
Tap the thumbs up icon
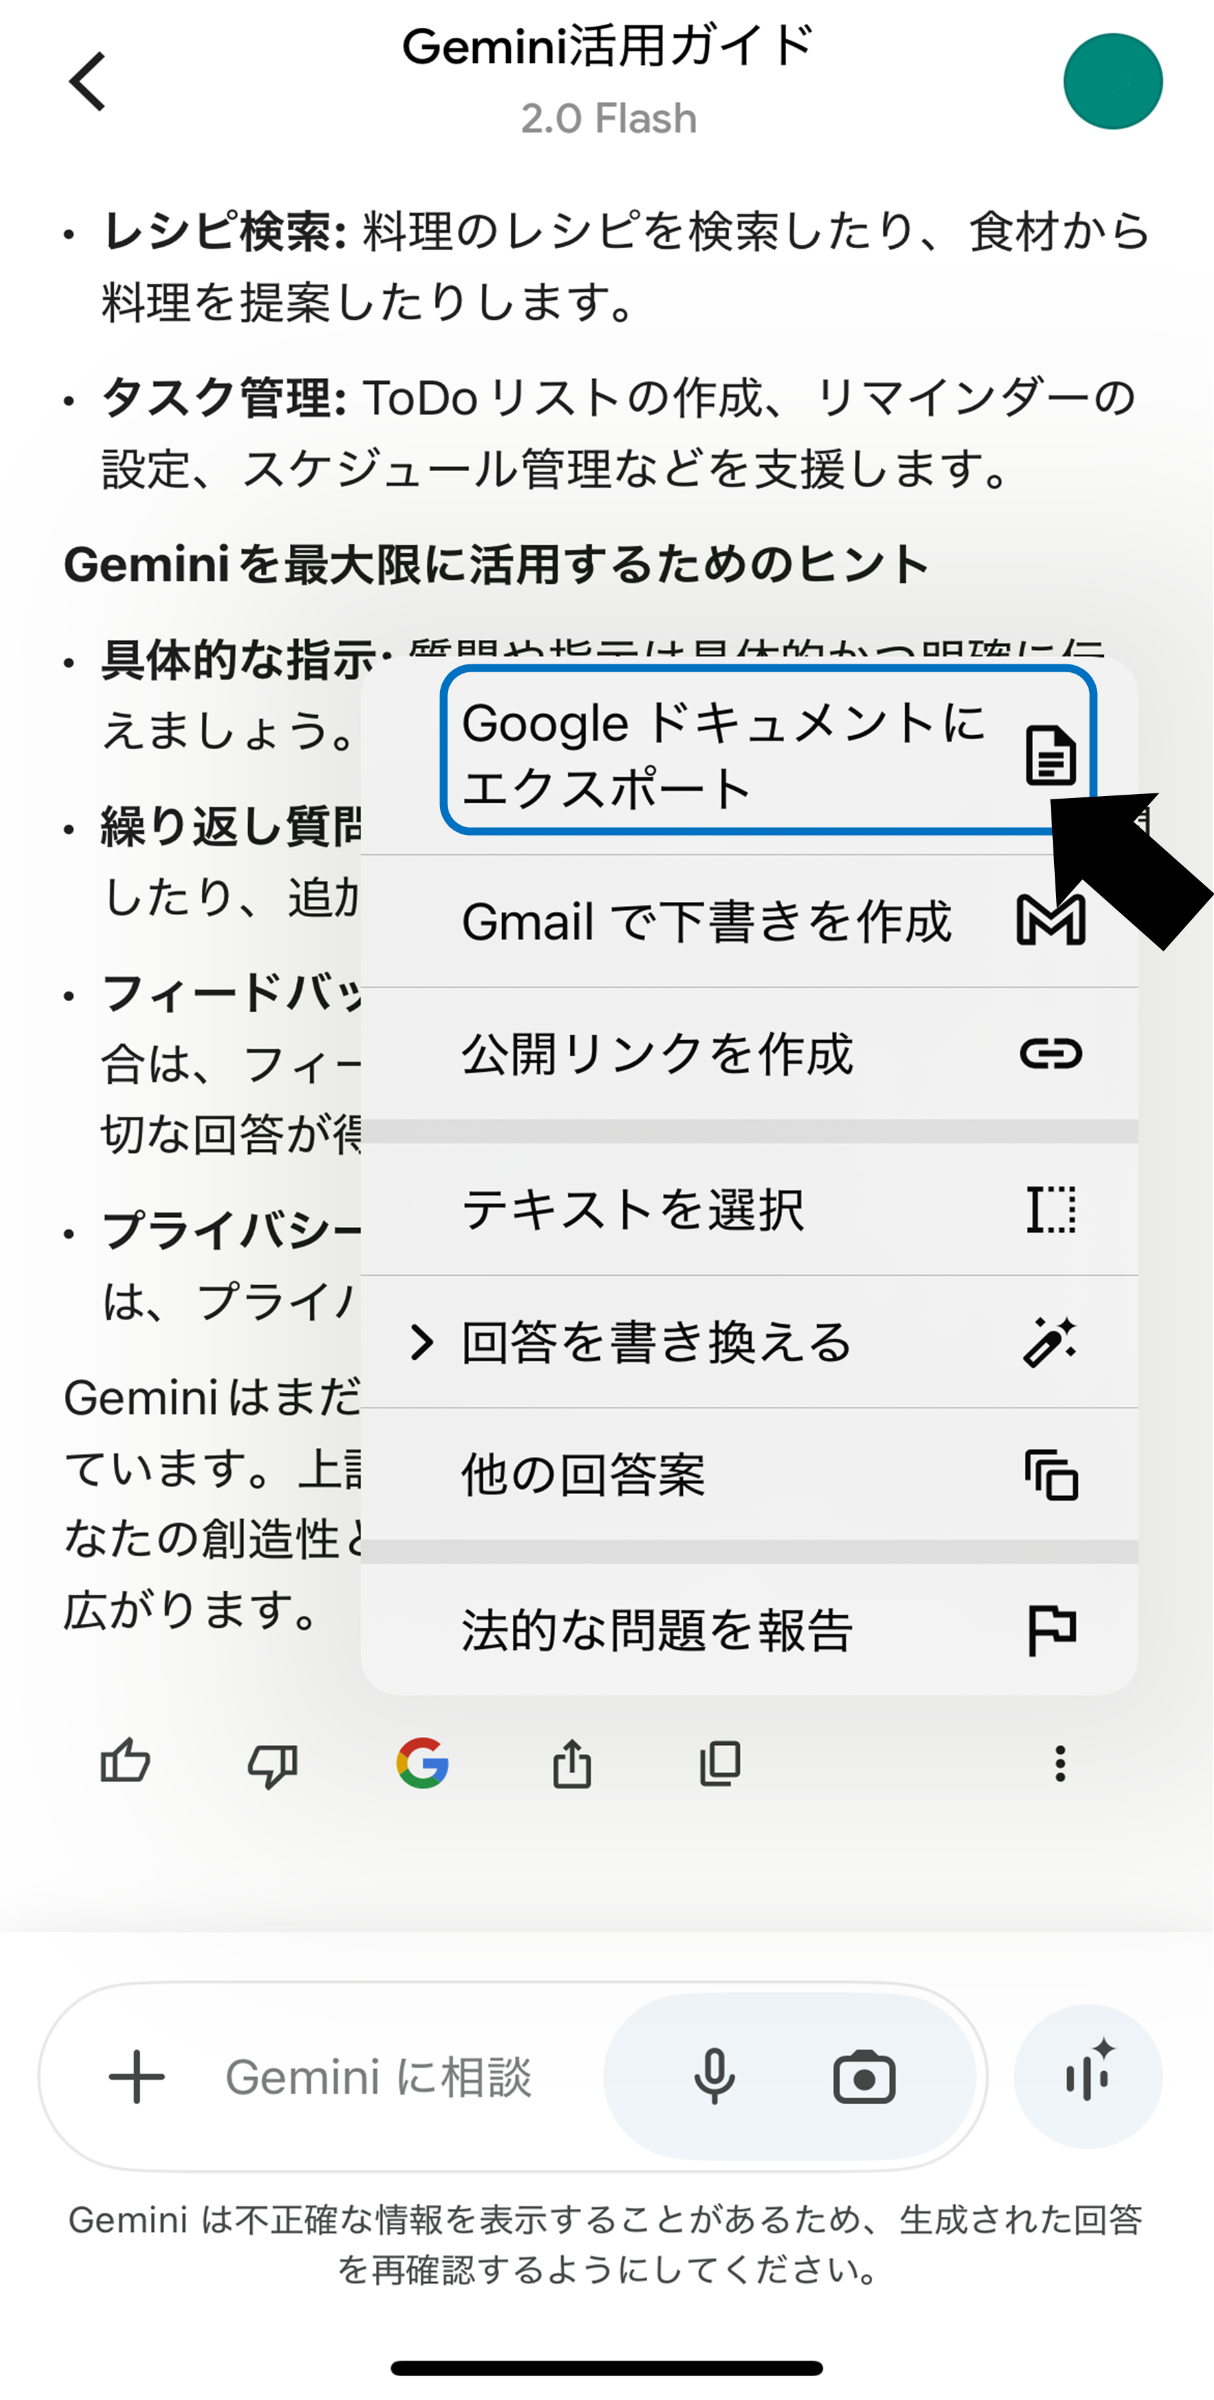pyautogui.click(x=126, y=1763)
